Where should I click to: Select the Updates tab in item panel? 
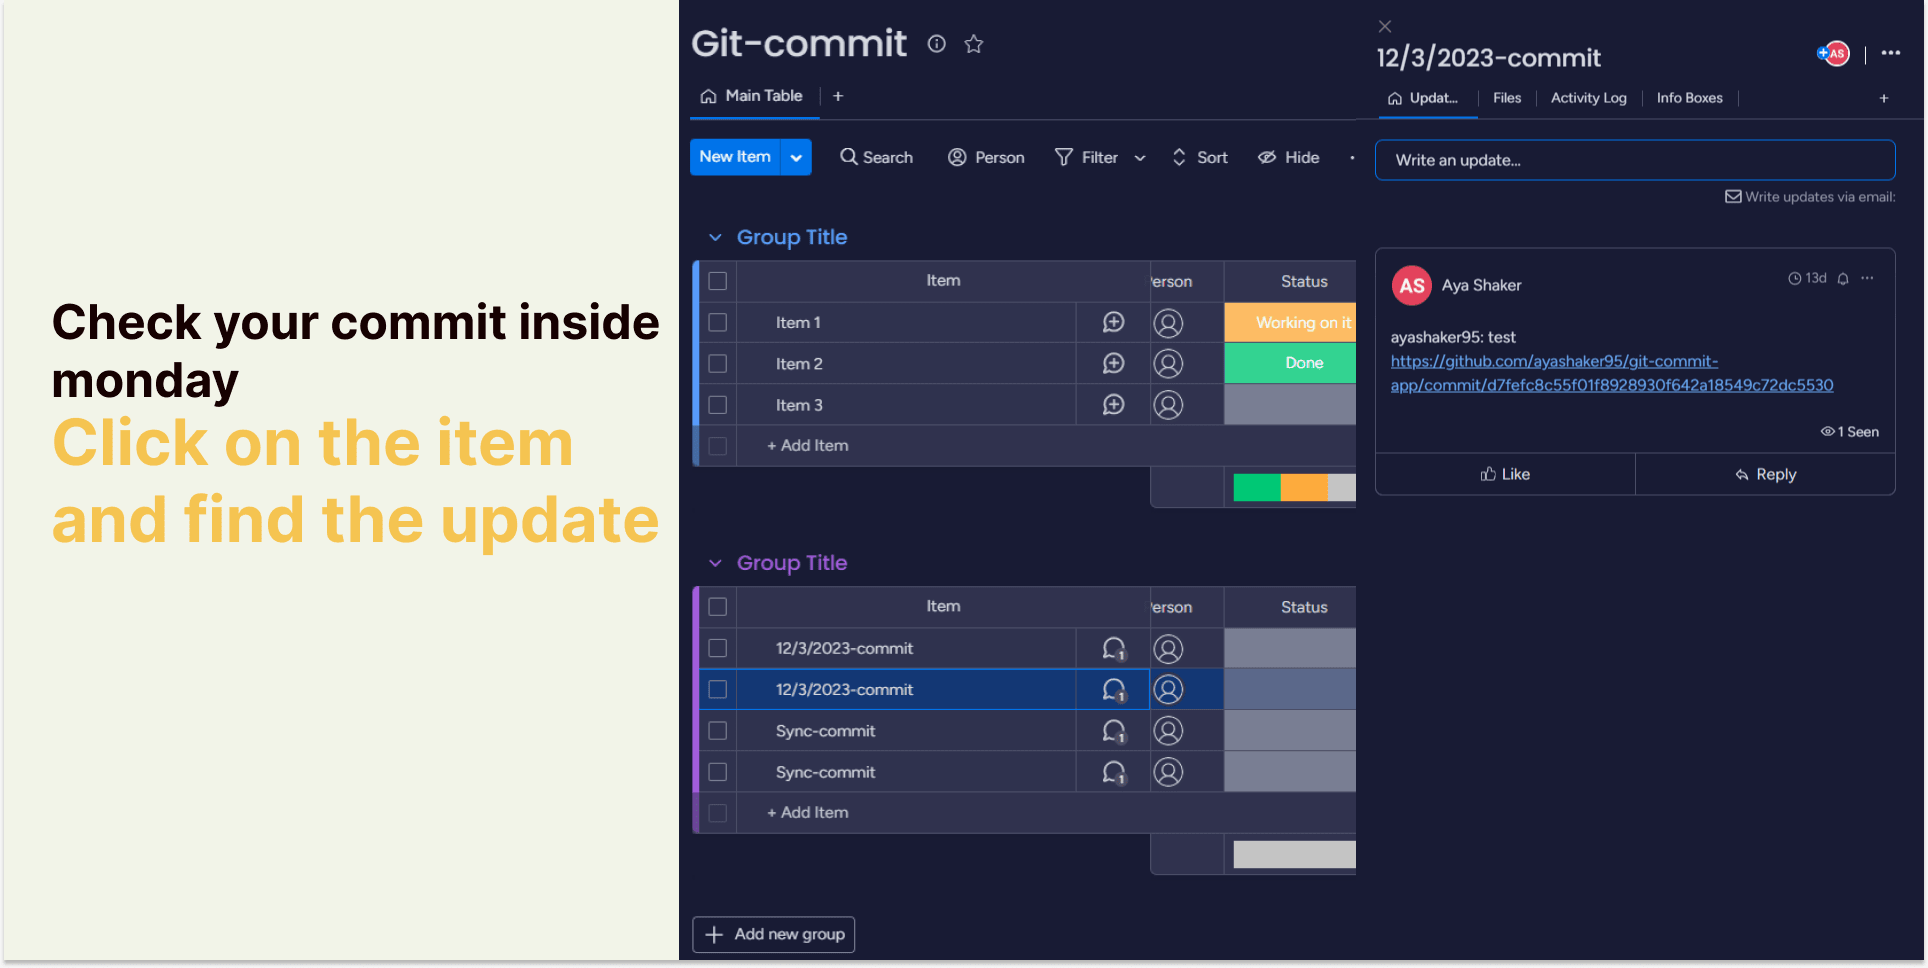1422,98
